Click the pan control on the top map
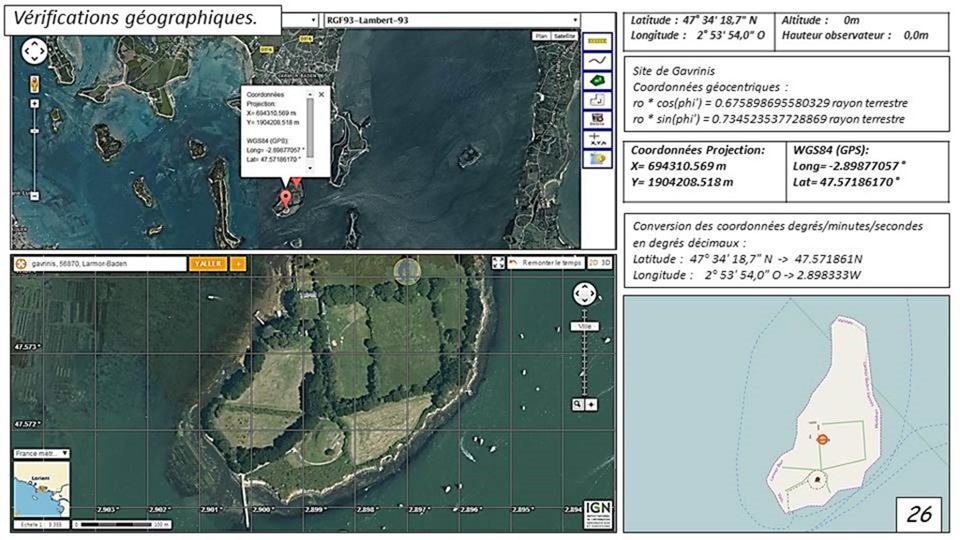This screenshot has width=960, height=540. (x=33, y=51)
